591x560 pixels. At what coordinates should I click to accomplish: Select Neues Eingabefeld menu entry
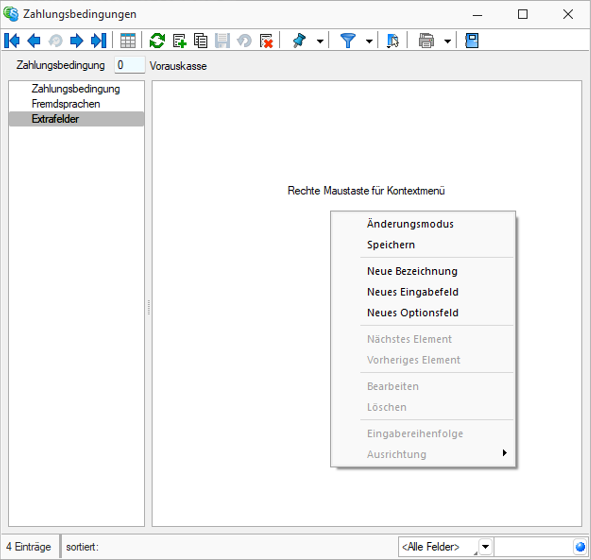coord(413,292)
